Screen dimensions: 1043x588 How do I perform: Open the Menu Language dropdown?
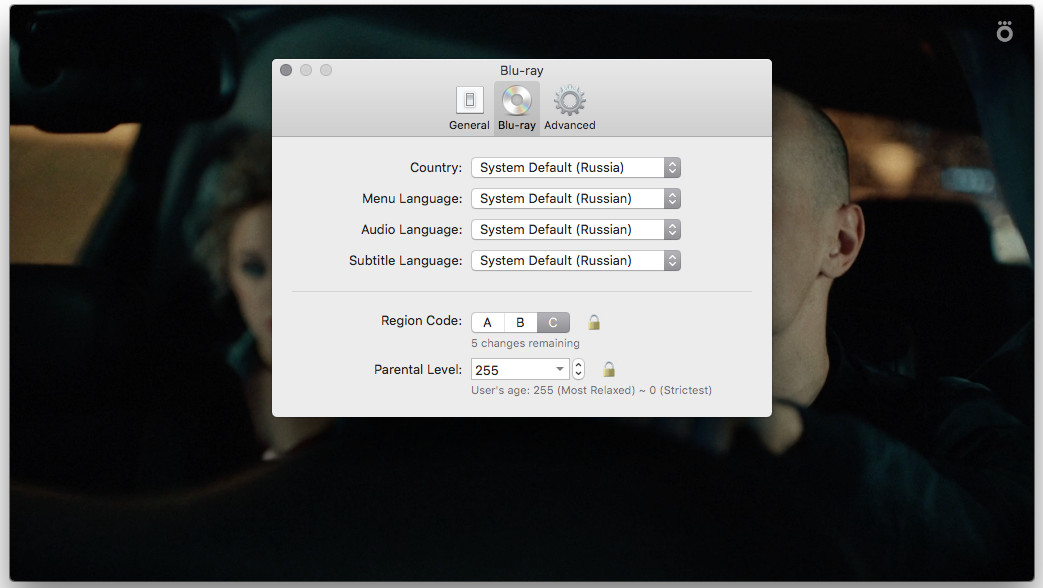576,198
